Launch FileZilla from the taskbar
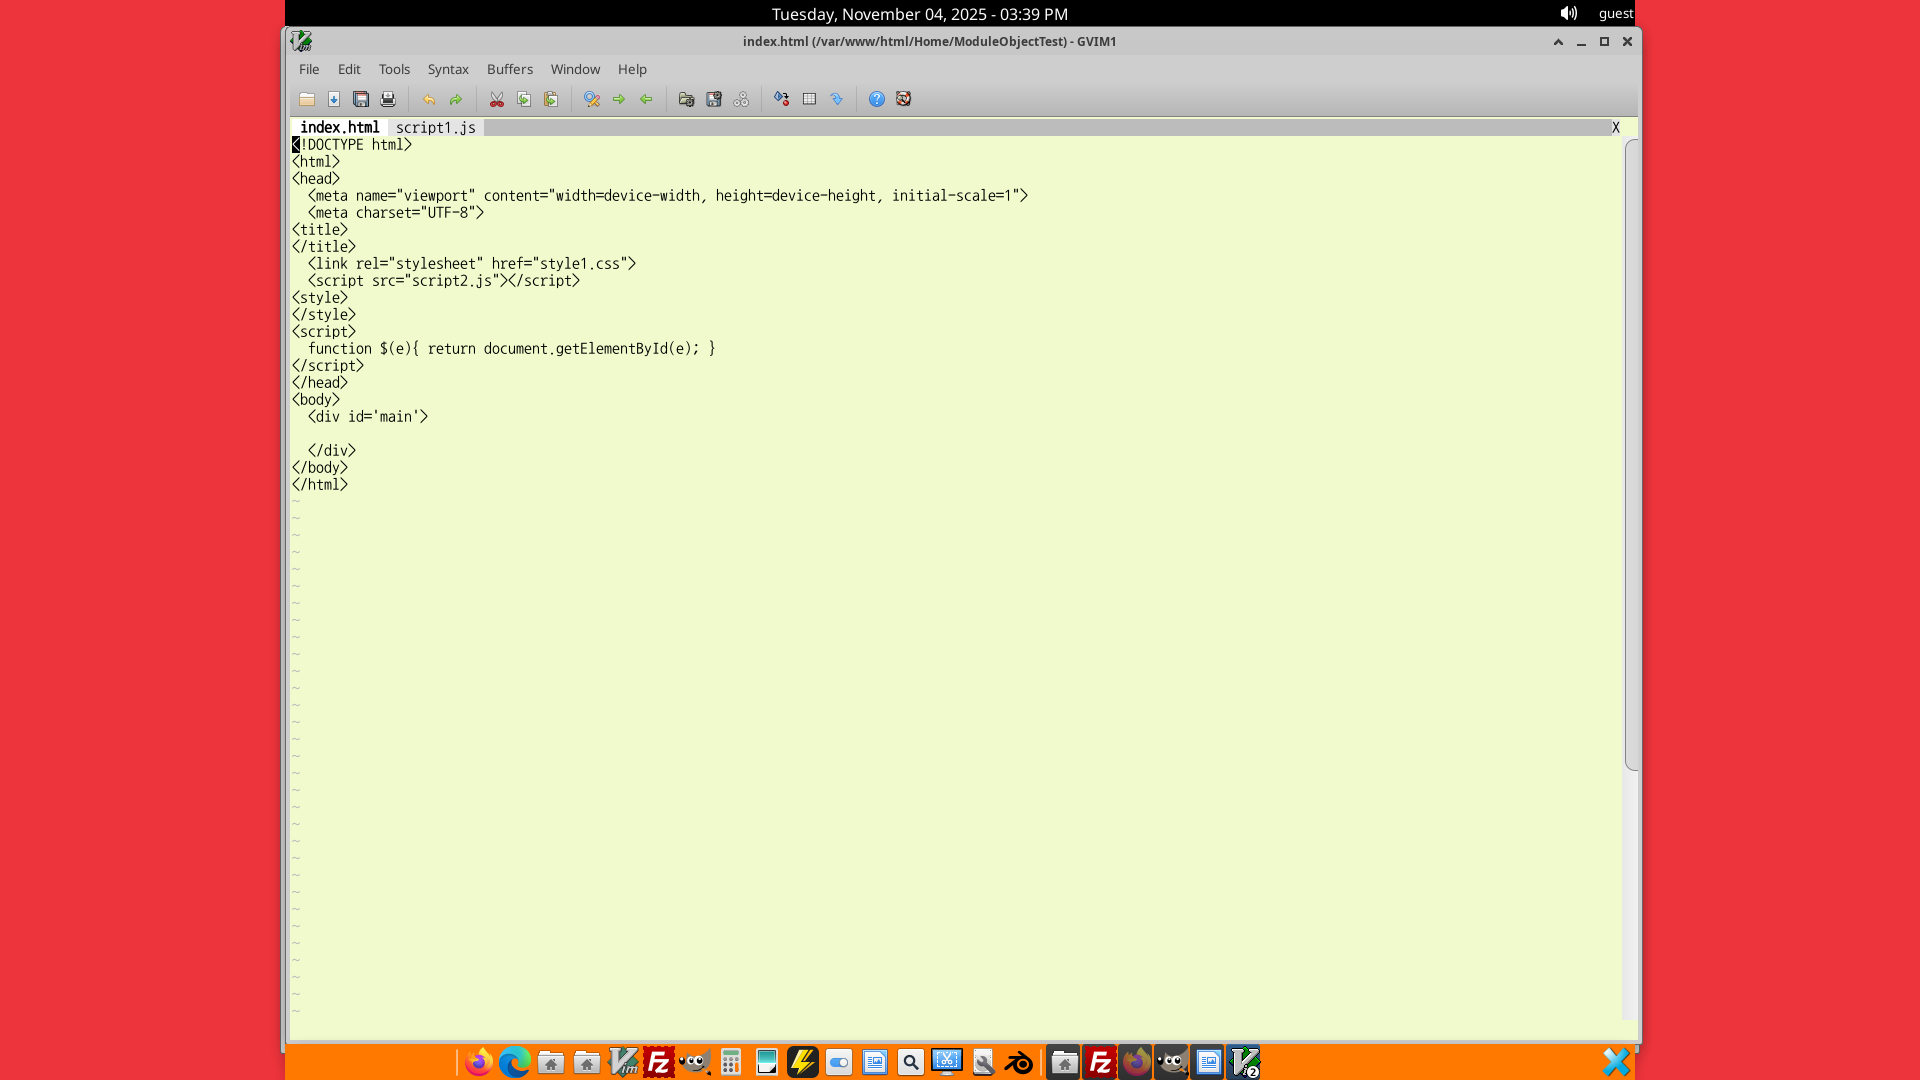 coord(659,1062)
